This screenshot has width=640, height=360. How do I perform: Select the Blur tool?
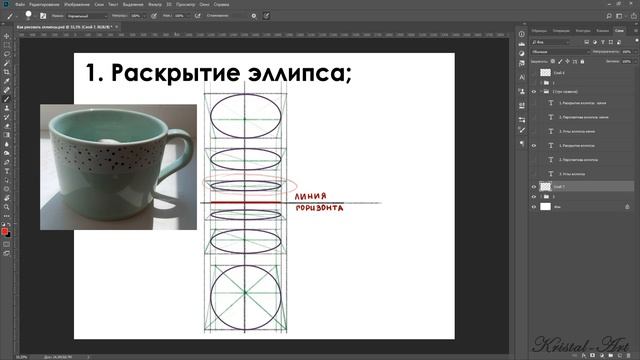(7, 144)
